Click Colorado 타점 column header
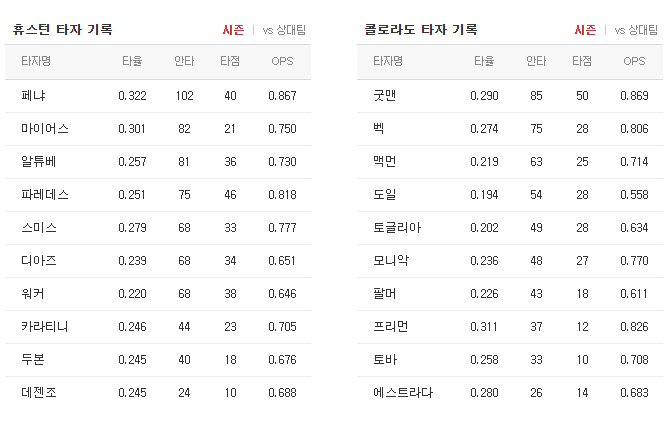 click(x=582, y=61)
